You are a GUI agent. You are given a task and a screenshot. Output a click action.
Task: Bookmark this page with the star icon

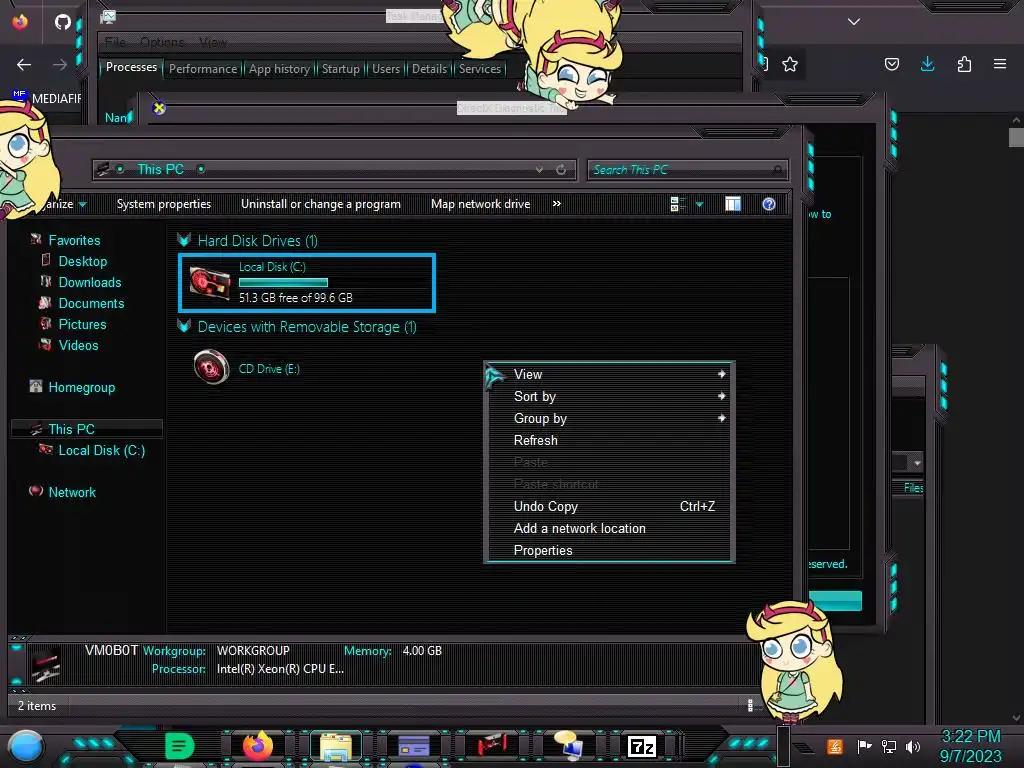point(790,64)
